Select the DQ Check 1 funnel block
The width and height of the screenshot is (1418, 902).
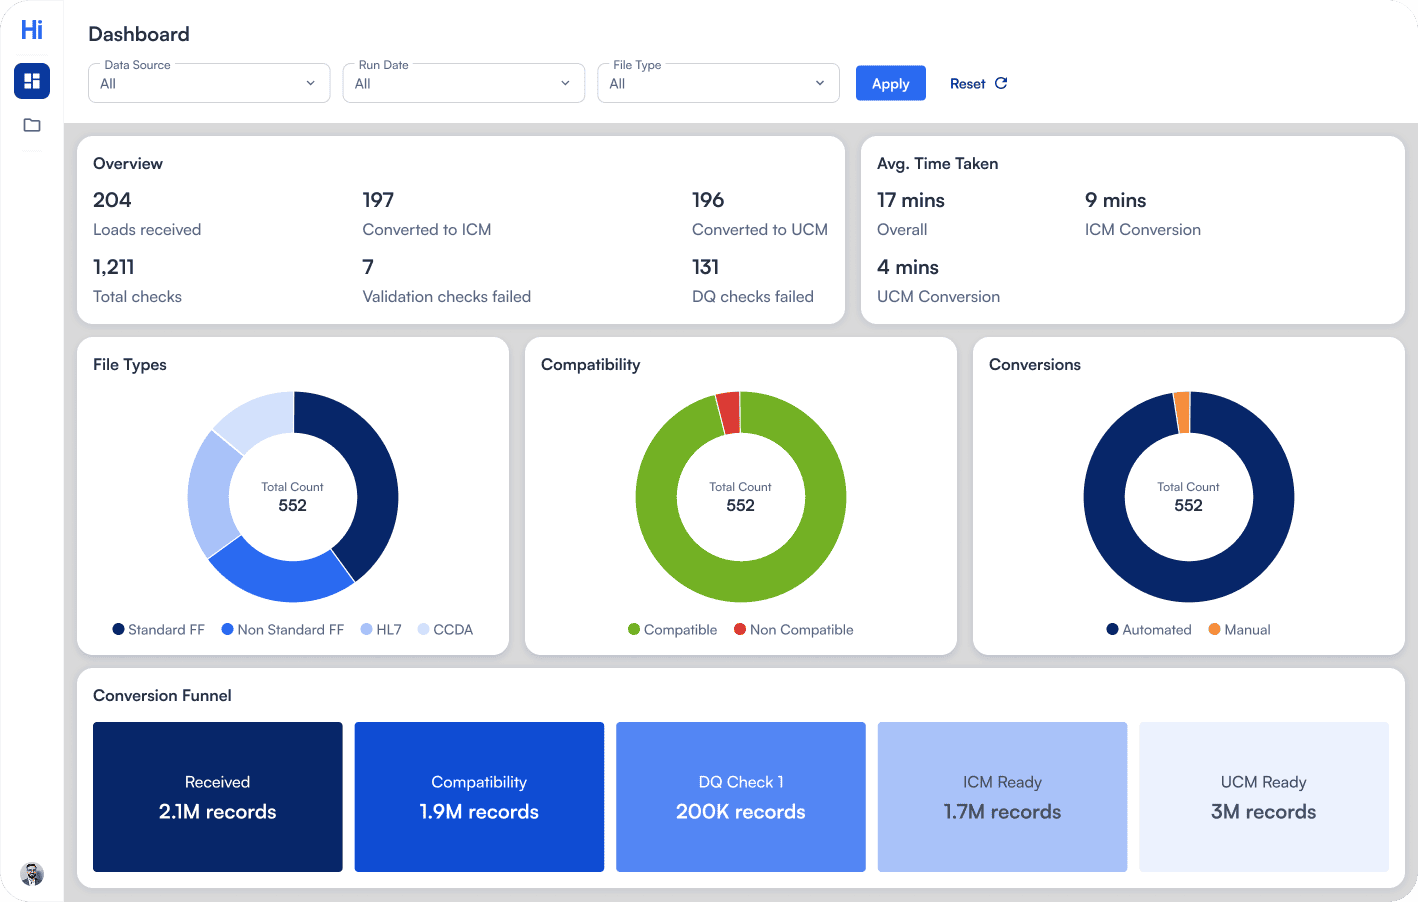point(741,797)
